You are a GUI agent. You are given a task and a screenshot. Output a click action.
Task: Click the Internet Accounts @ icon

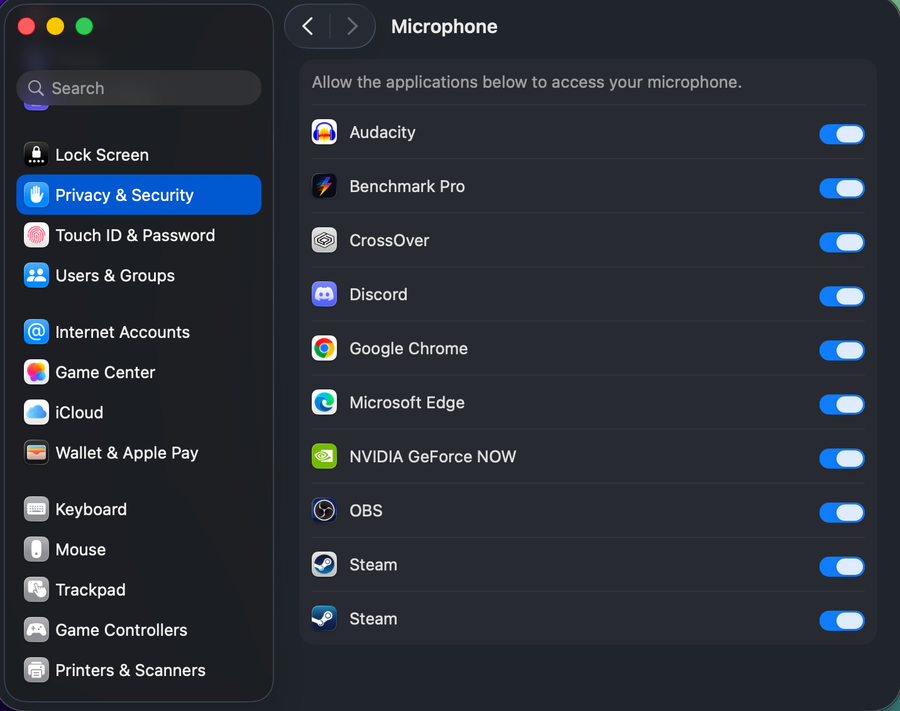[x=36, y=332]
